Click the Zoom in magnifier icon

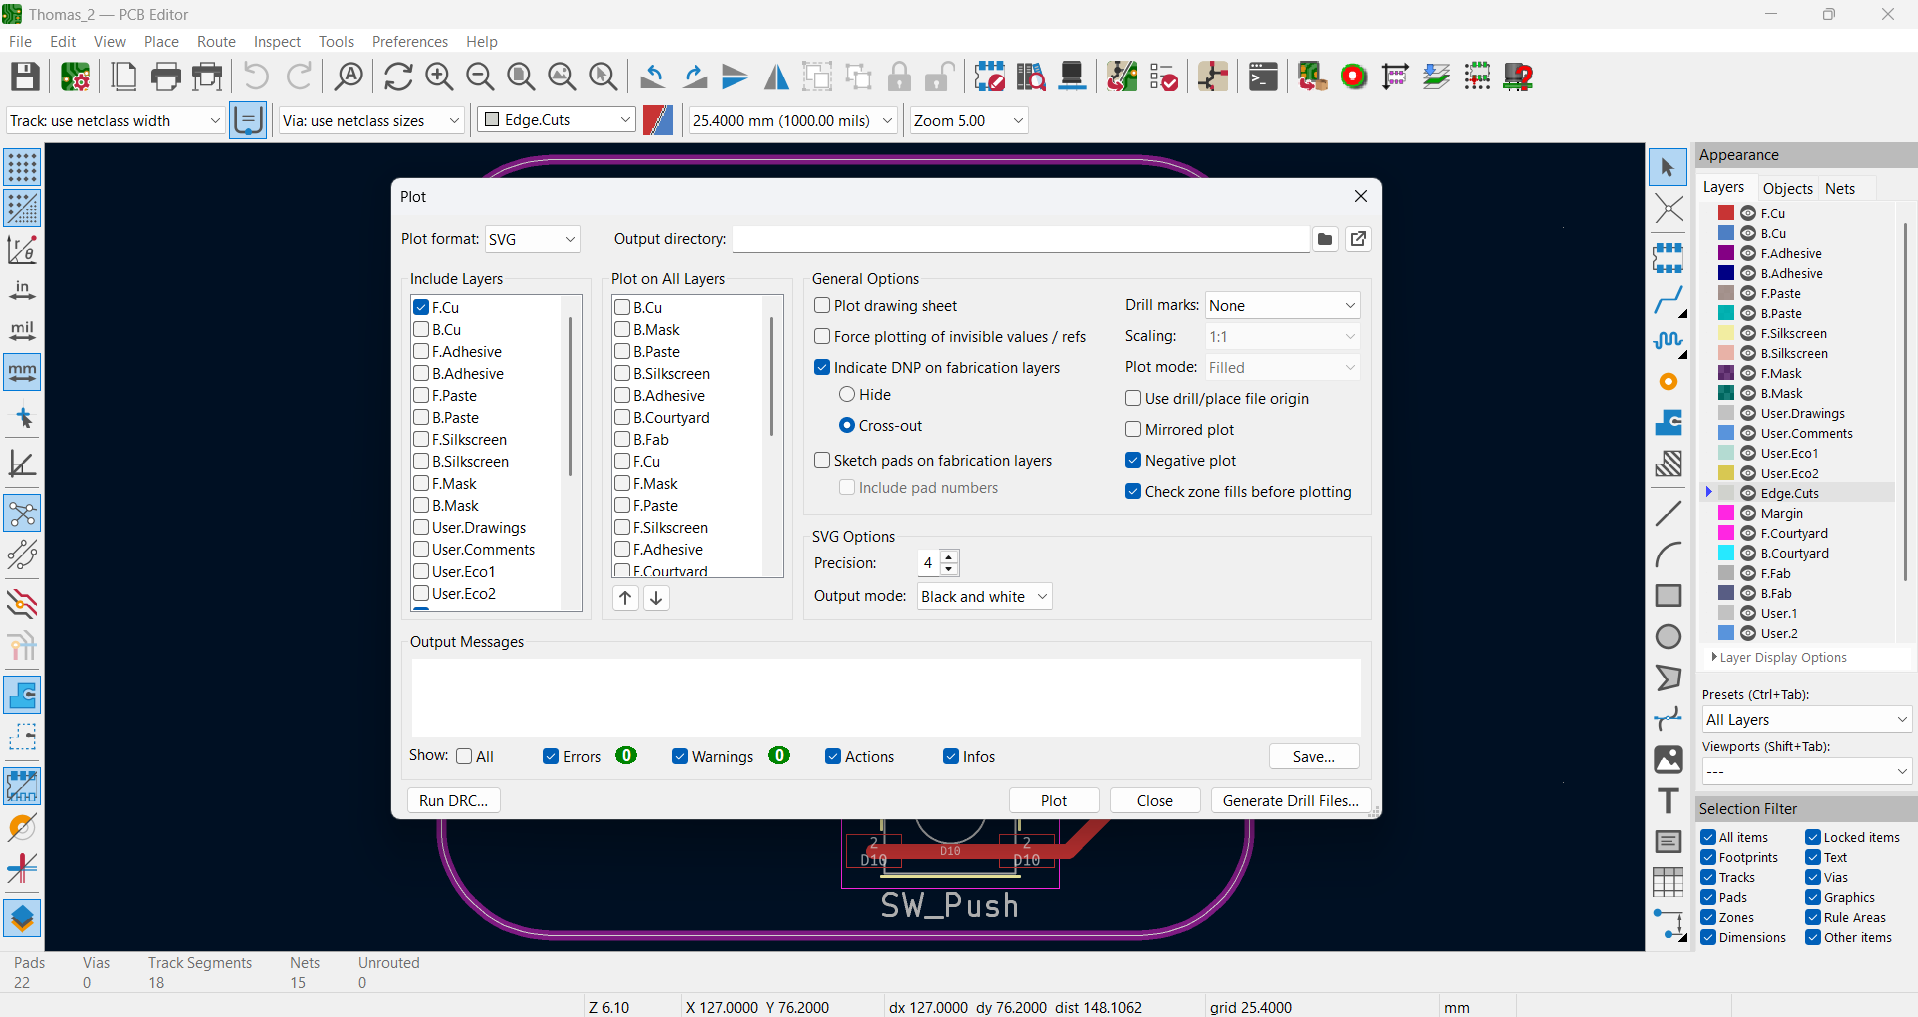tap(439, 77)
